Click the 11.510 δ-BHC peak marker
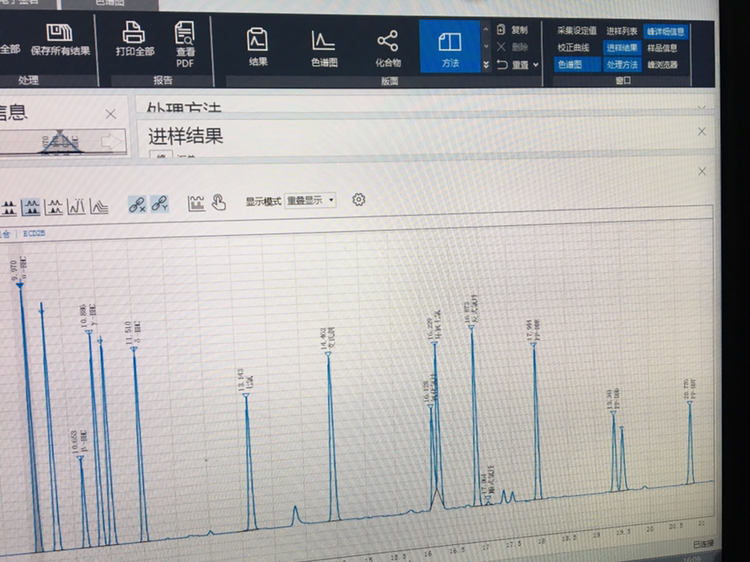The image size is (750, 562). (x=134, y=349)
